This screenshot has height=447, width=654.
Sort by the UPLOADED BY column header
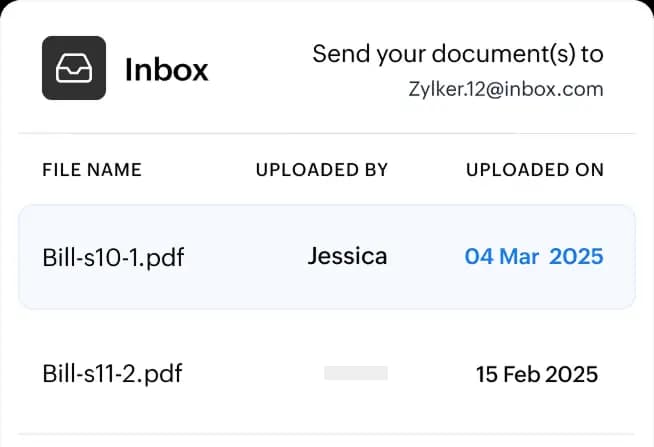[322, 170]
